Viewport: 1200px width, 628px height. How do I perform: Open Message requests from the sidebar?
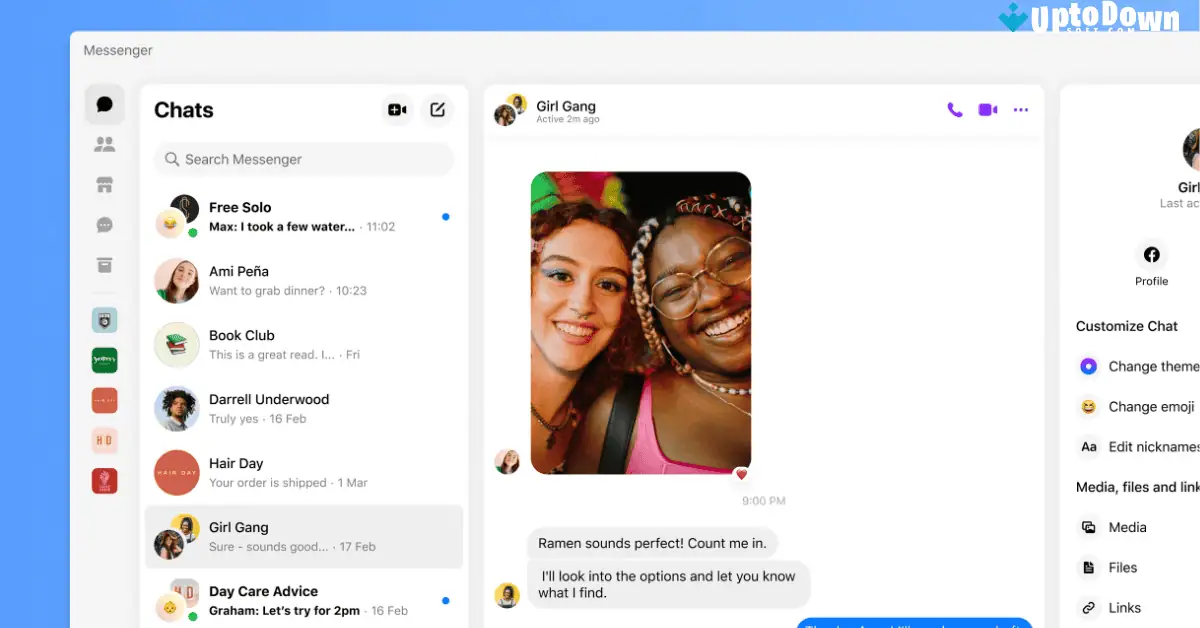(104, 224)
